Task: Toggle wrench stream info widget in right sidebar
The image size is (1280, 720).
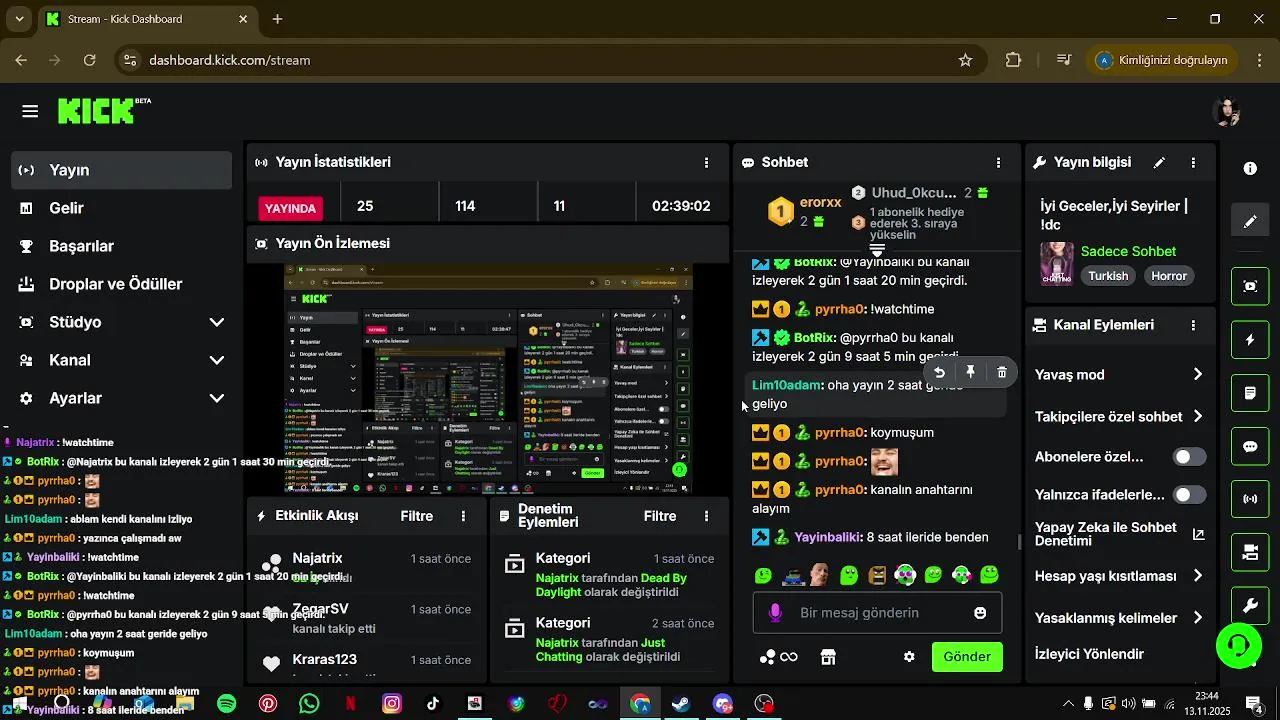Action: tap(1250, 605)
